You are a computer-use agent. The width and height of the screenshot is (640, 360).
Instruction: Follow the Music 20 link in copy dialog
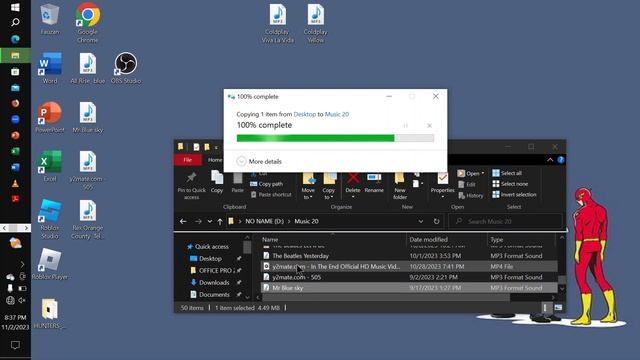337,114
